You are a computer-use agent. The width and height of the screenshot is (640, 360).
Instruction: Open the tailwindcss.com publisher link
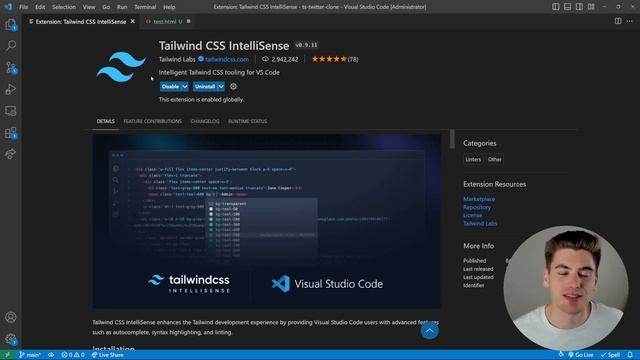click(227, 59)
